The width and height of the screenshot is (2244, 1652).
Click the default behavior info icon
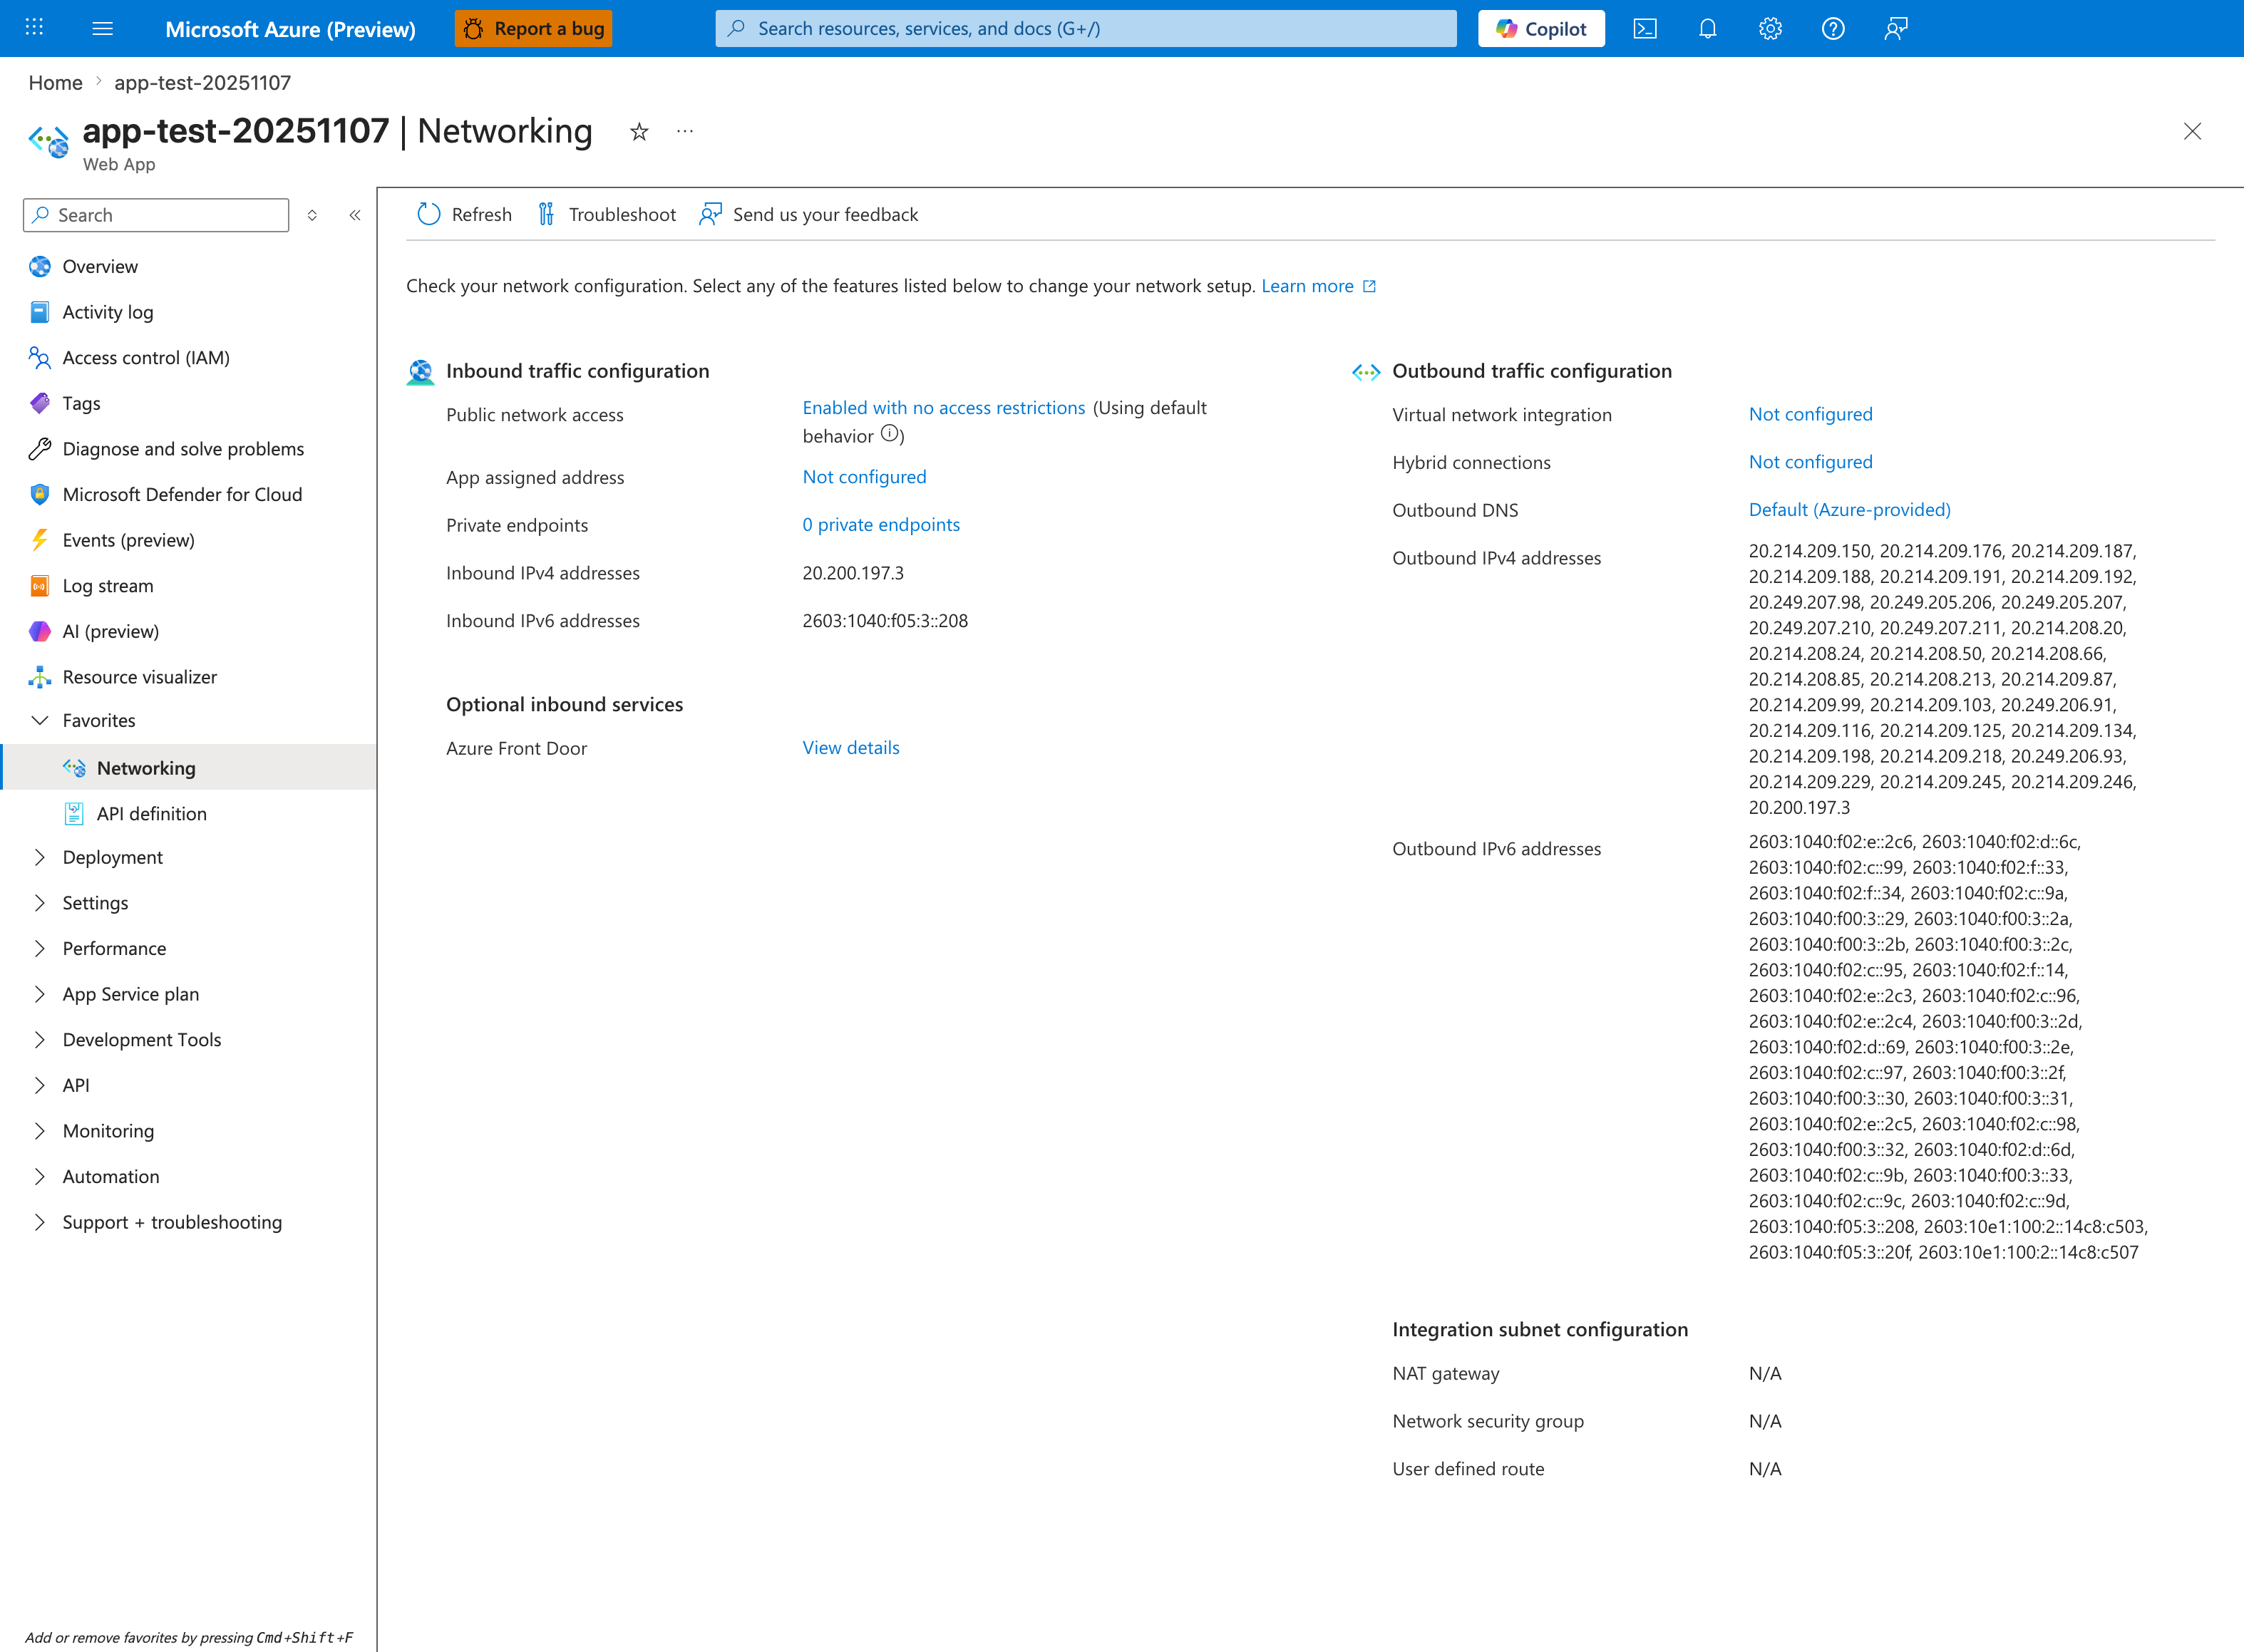click(x=889, y=434)
